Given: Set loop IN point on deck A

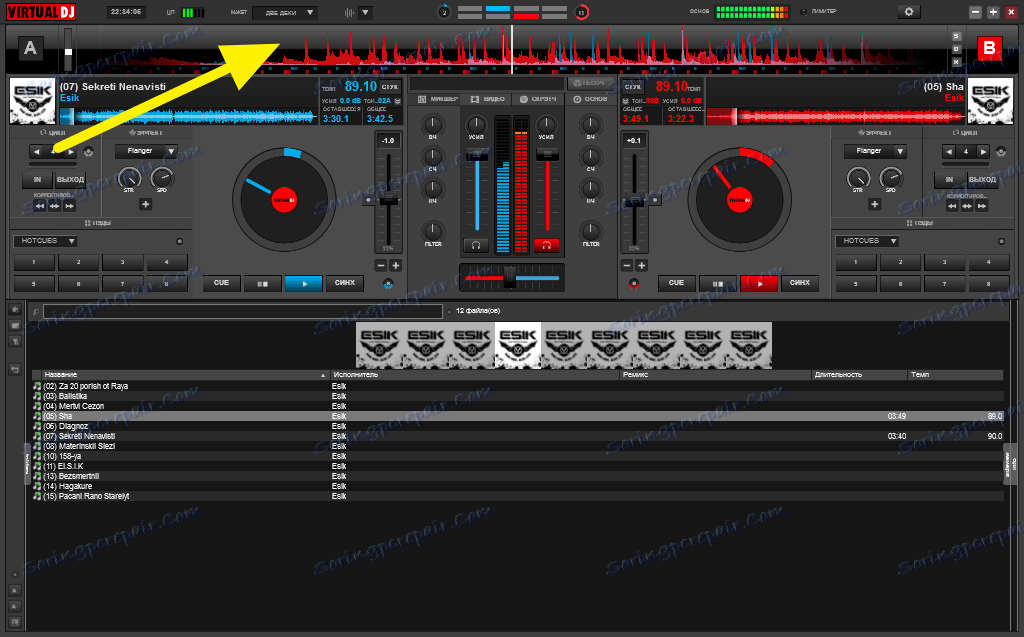Looking at the screenshot, I should click(x=37, y=180).
